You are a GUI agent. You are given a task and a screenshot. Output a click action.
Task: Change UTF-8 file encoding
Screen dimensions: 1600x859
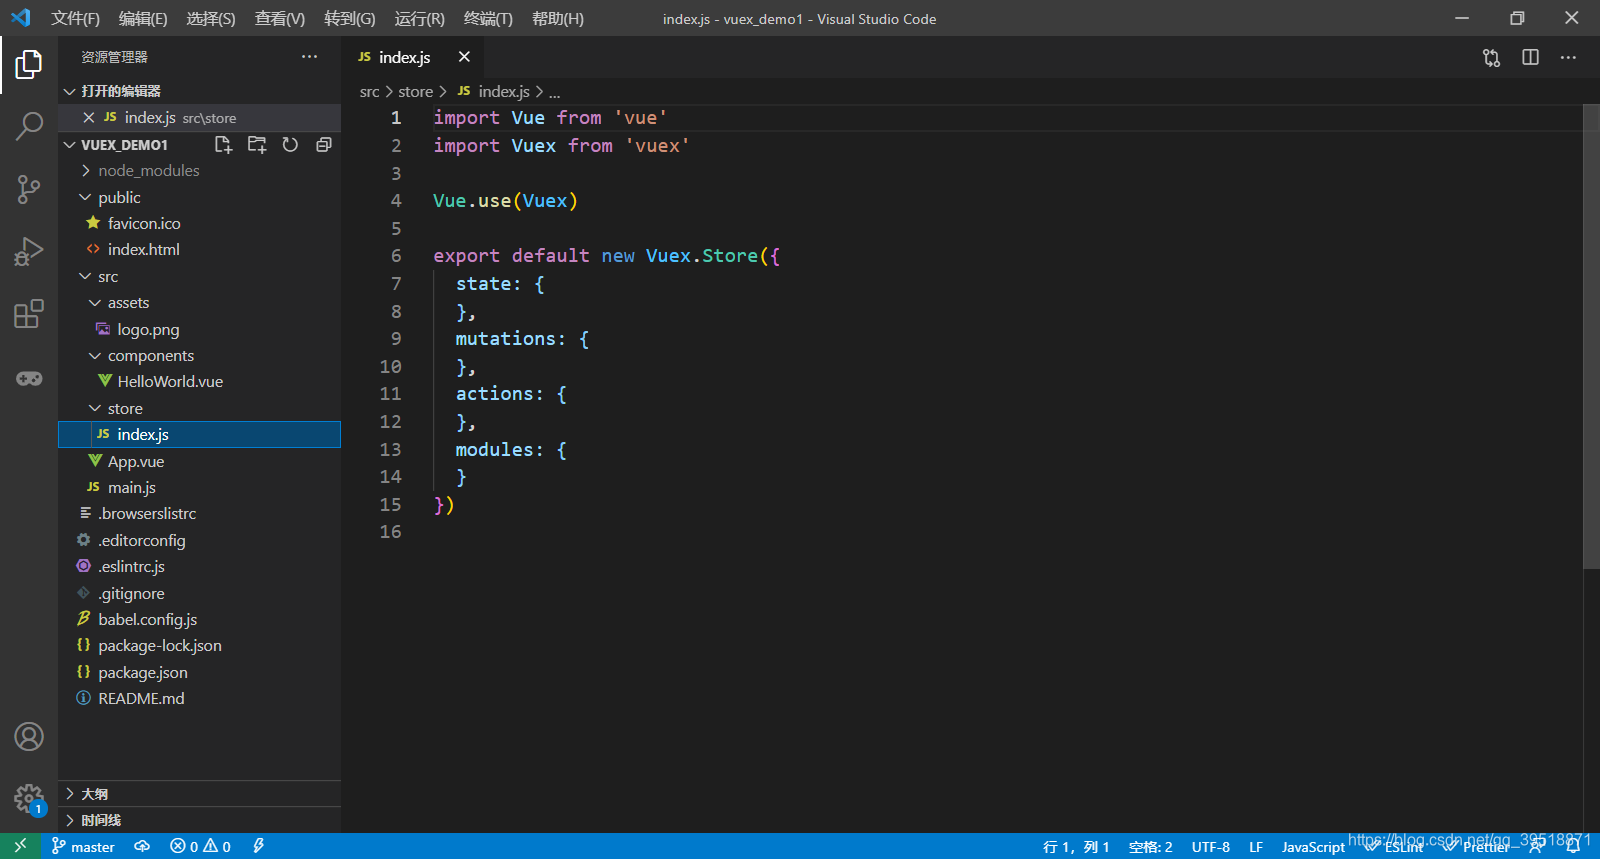[x=1210, y=847]
